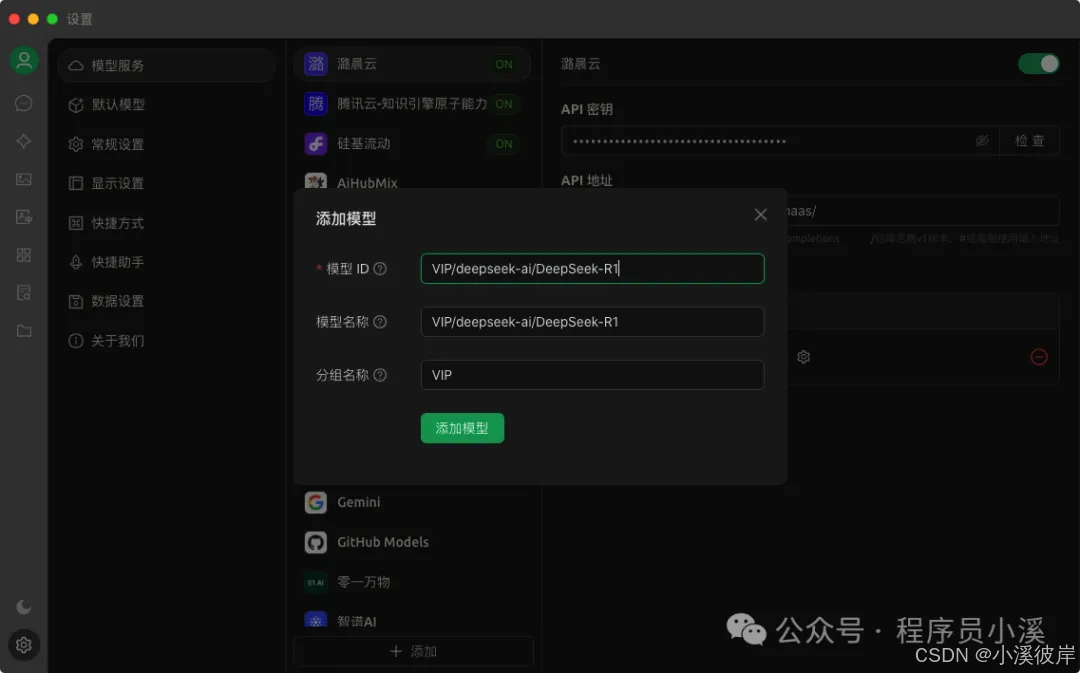The width and height of the screenshot is (1080, 673).
Task: Select the 腾讯云 provider icon
Action: pos(315,104)
